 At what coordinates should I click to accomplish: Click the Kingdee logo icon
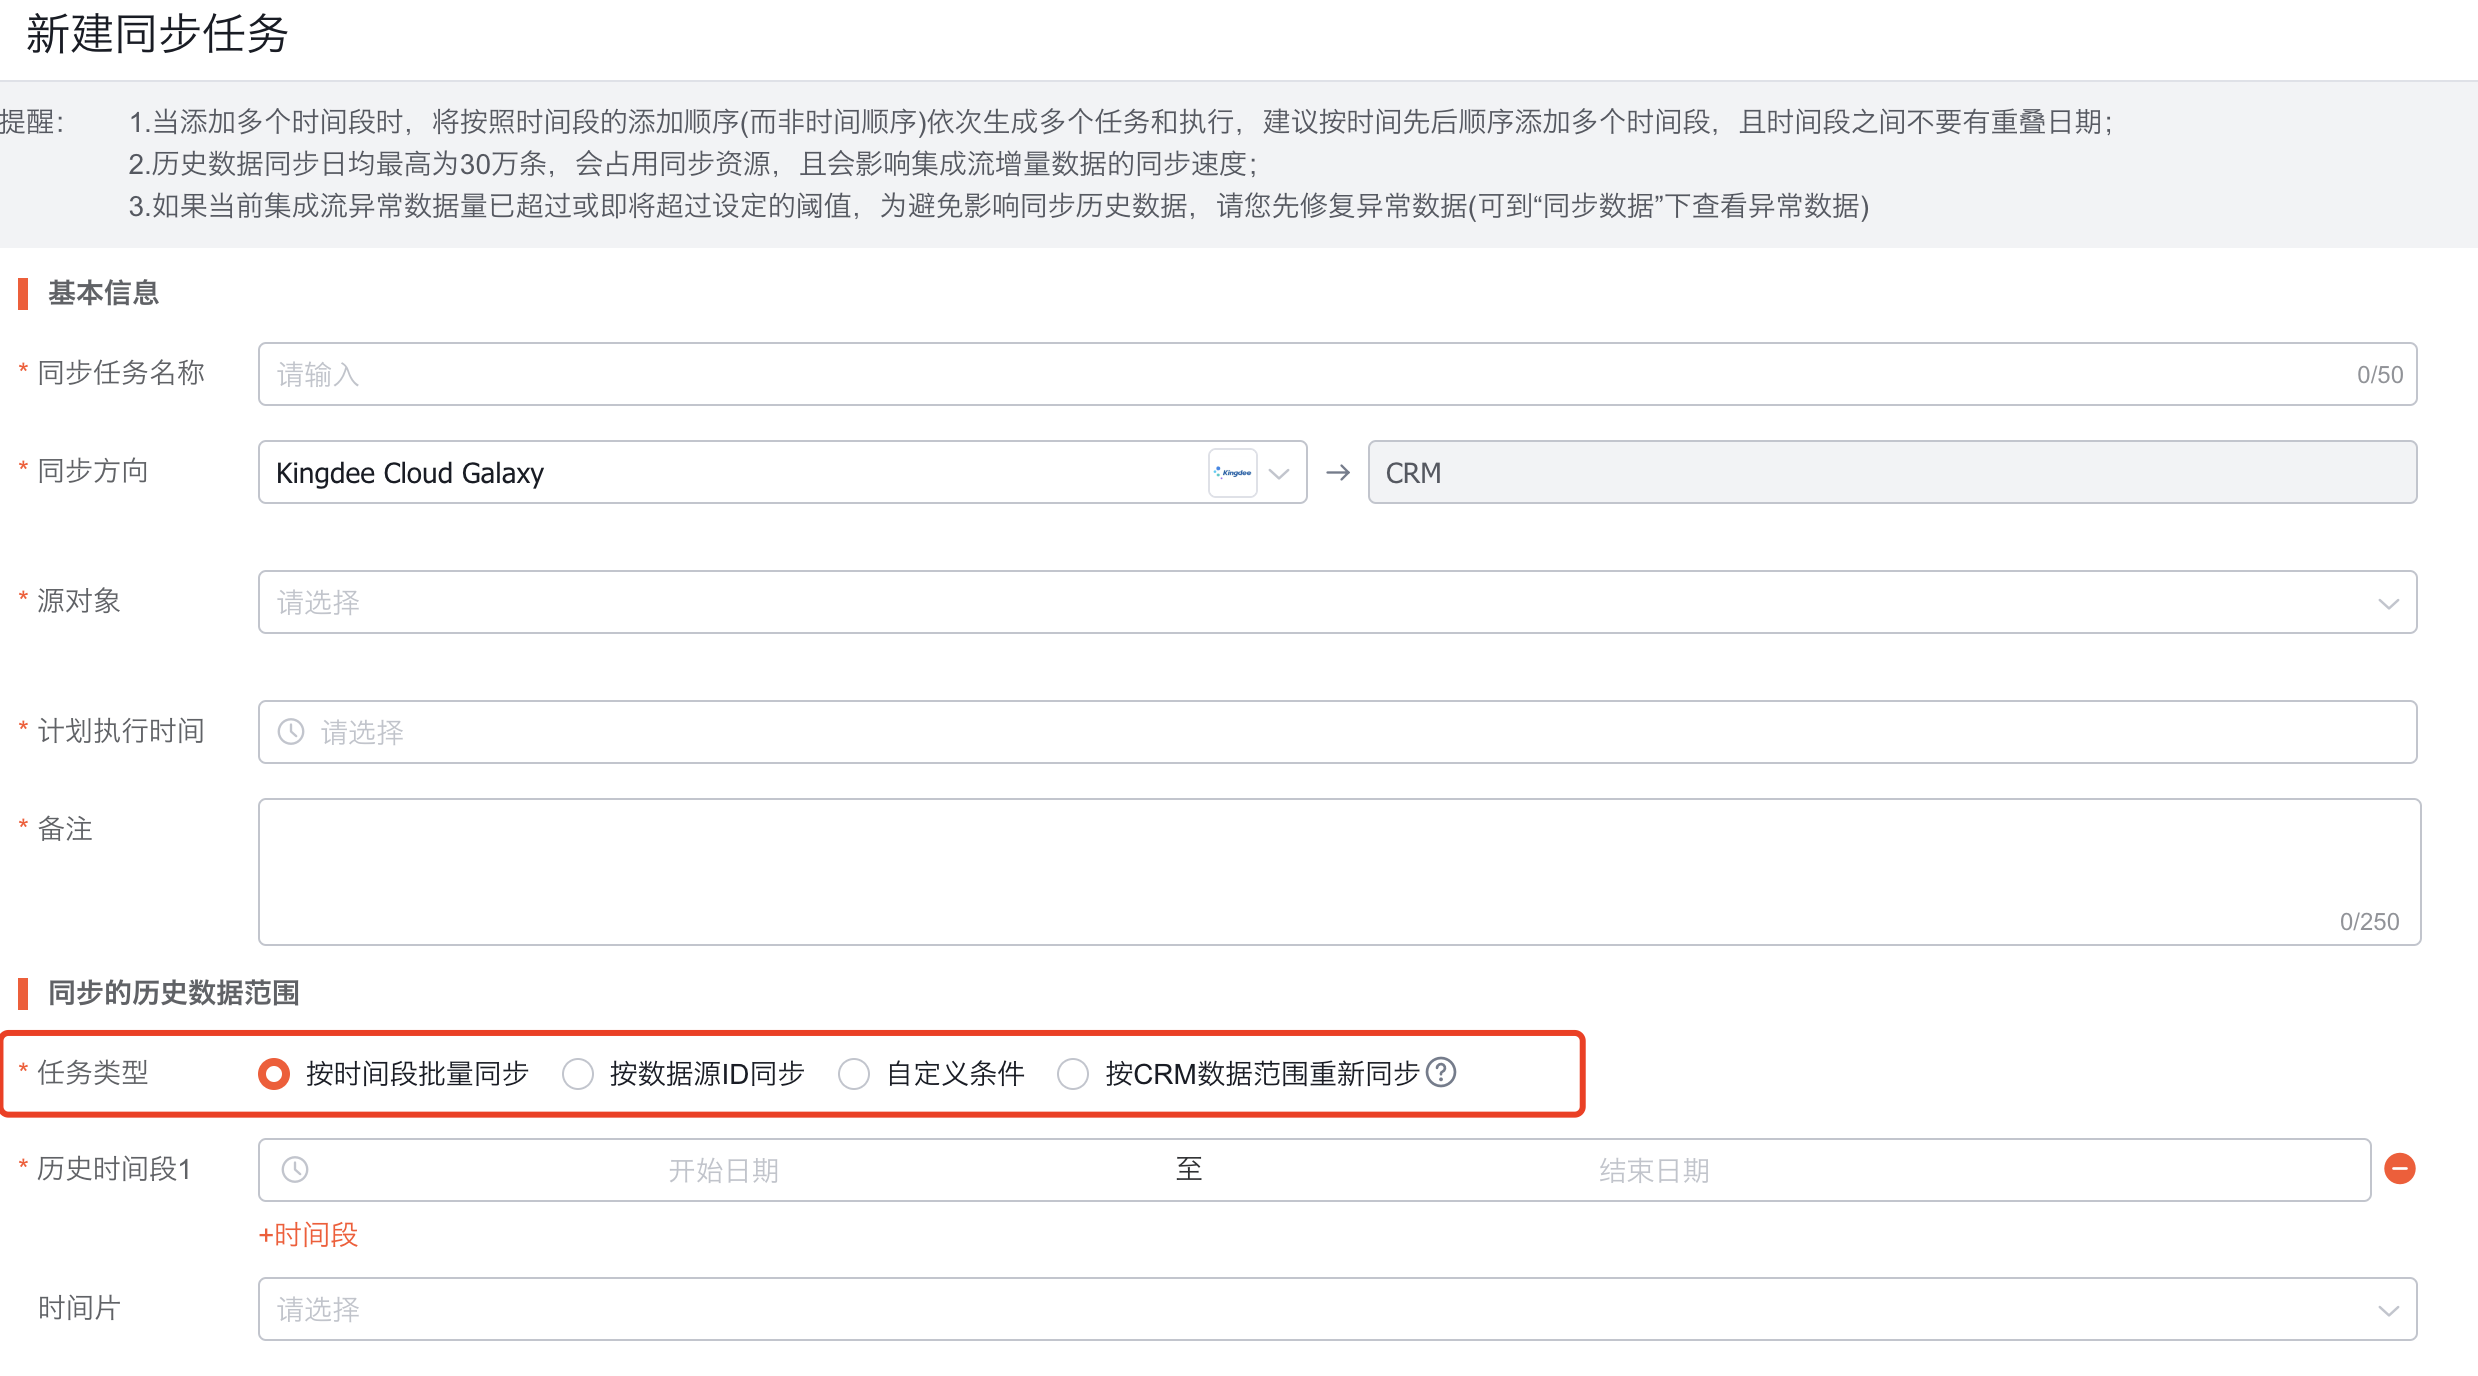1233,473
